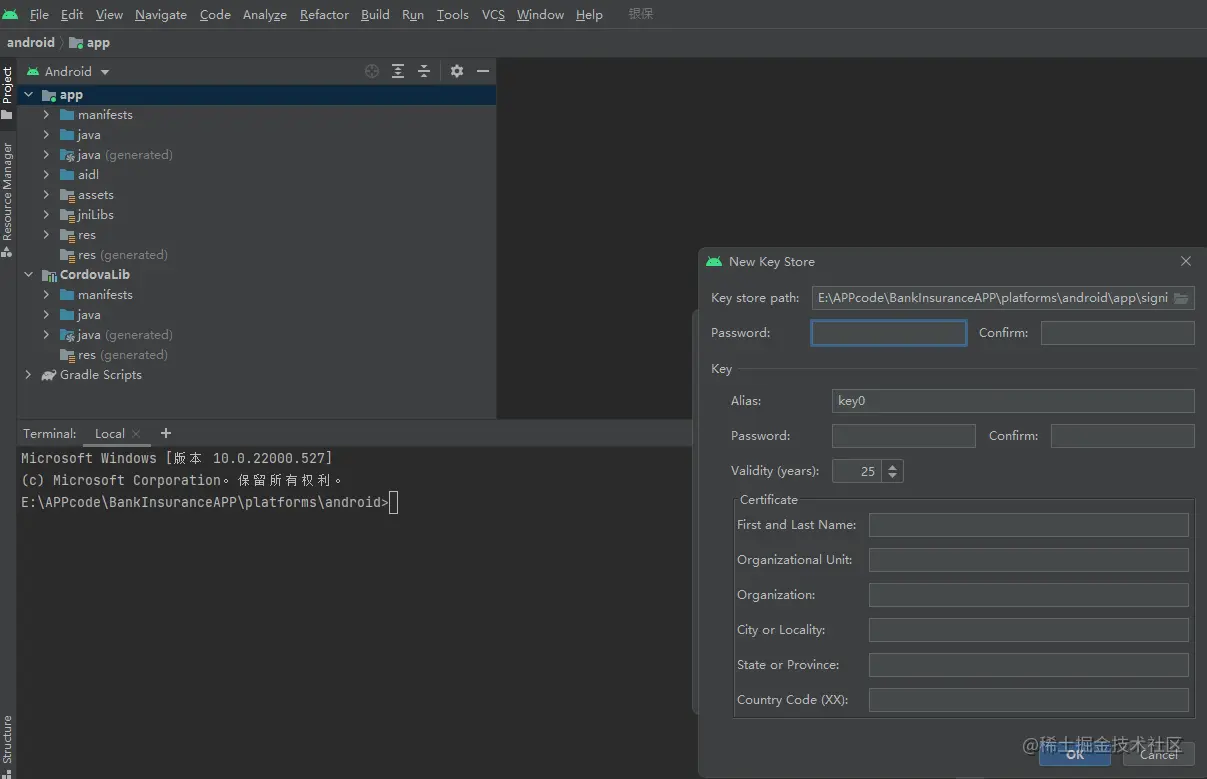Open Project panel settings gear

coord(457,71)
